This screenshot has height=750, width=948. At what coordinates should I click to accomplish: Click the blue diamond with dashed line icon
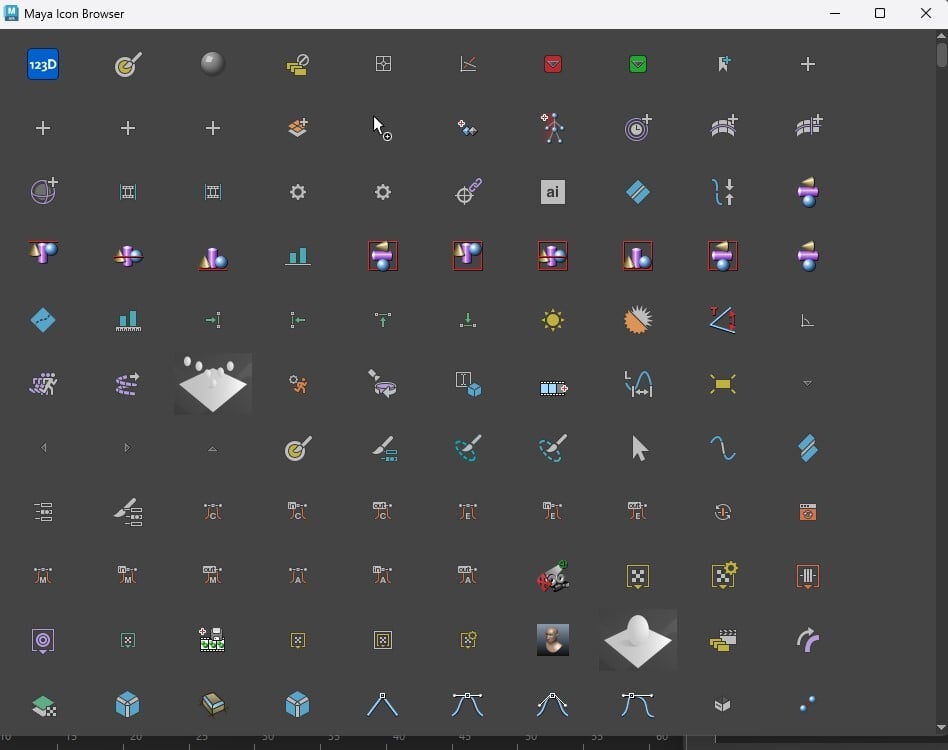point(43,320)
